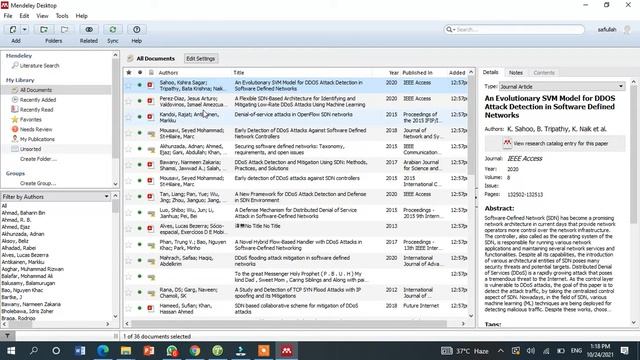Toggle read status dot for Luo, Shibo row
Image resolution: width=640 pixels, height=360 pixels.
tap(140, 213)
